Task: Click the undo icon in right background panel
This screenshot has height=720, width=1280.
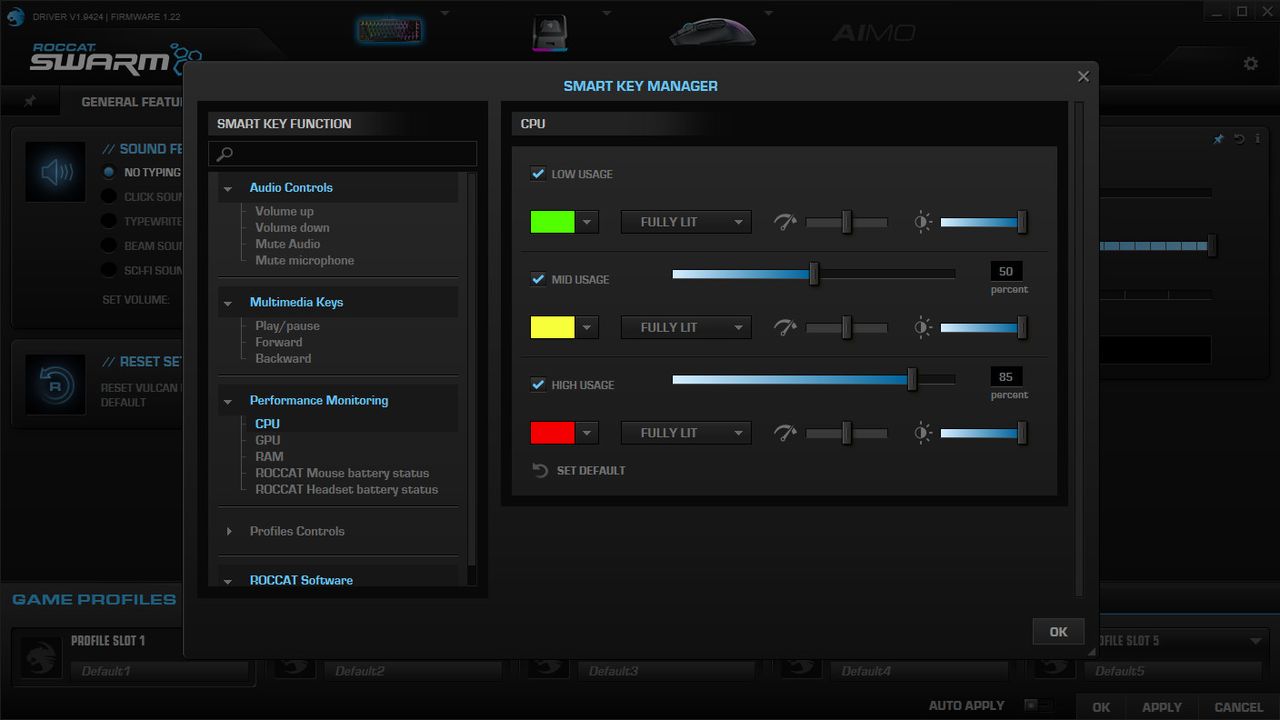Action: tap(1239, 140)
